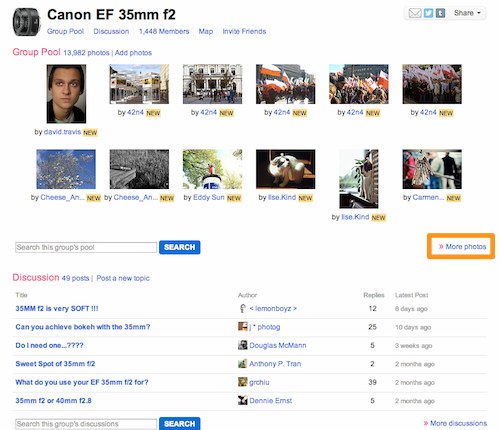Open grchiu avatar icon
Image resolution: width=500 pixels, height=430 pixels.
pos(243,382)
